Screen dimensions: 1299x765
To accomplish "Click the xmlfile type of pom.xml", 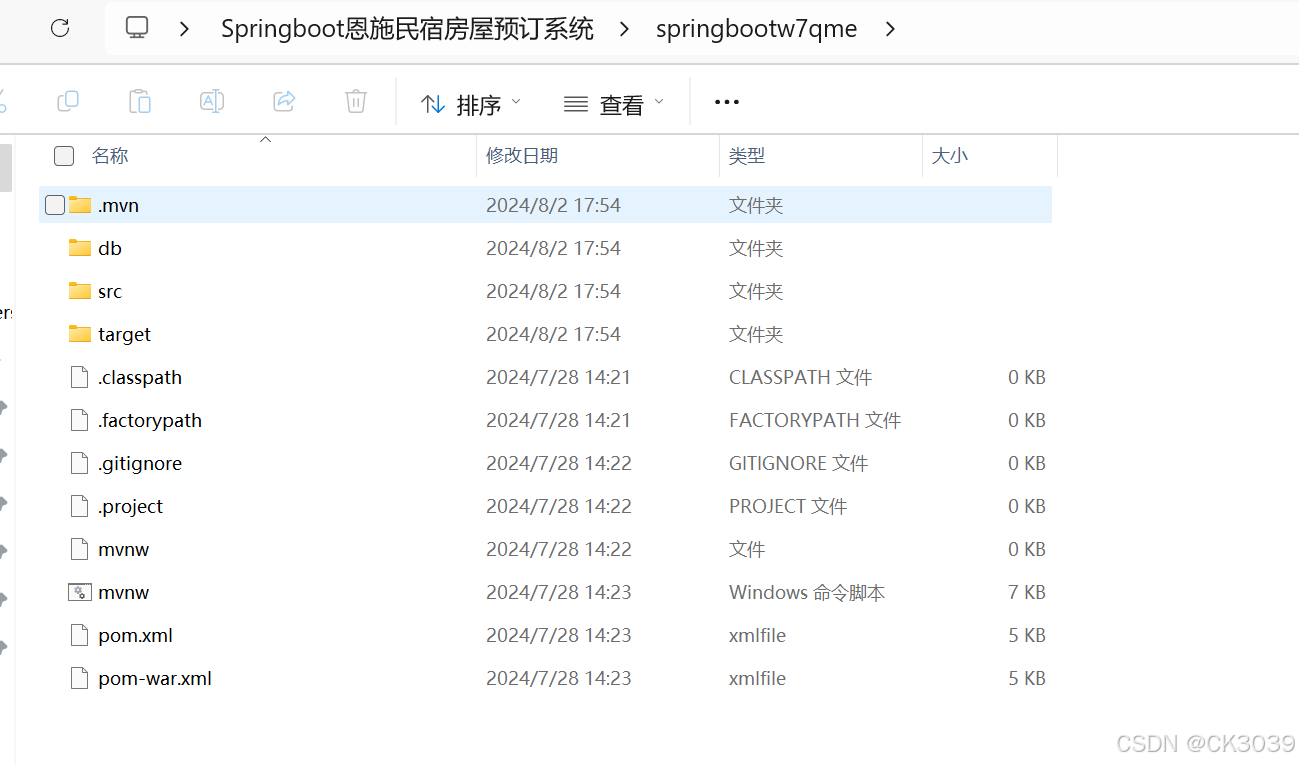I will point(757,635).
